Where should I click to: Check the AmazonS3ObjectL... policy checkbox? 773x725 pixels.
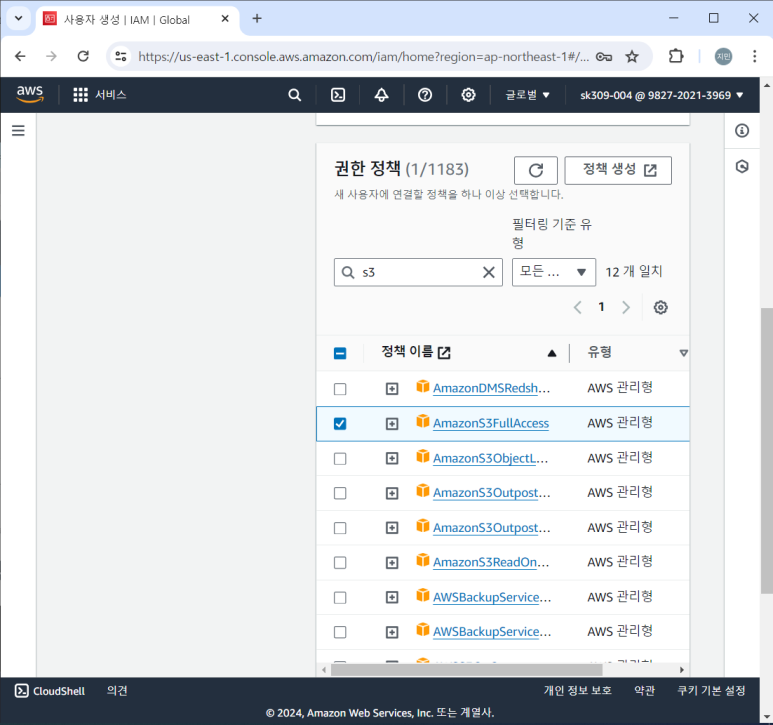click(340, 458)
